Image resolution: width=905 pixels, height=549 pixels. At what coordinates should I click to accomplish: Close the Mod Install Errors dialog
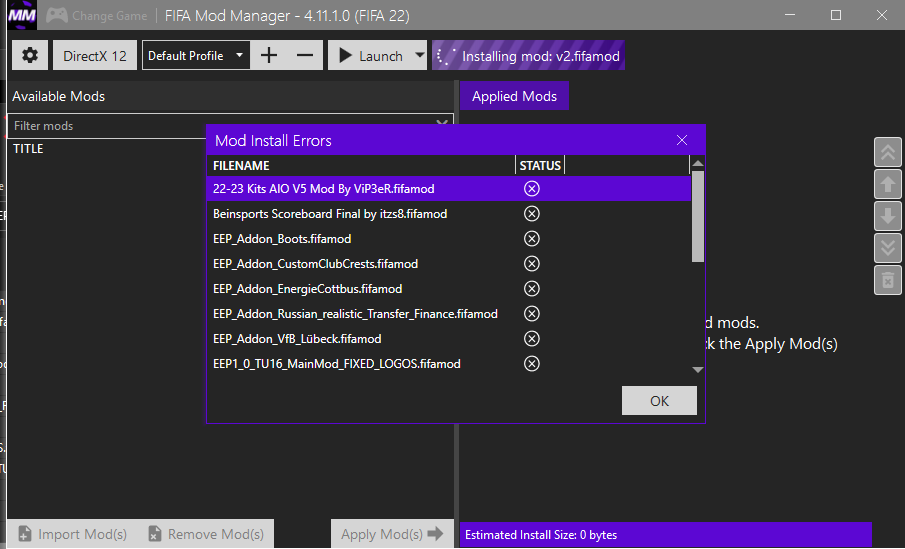coord(682,140)
